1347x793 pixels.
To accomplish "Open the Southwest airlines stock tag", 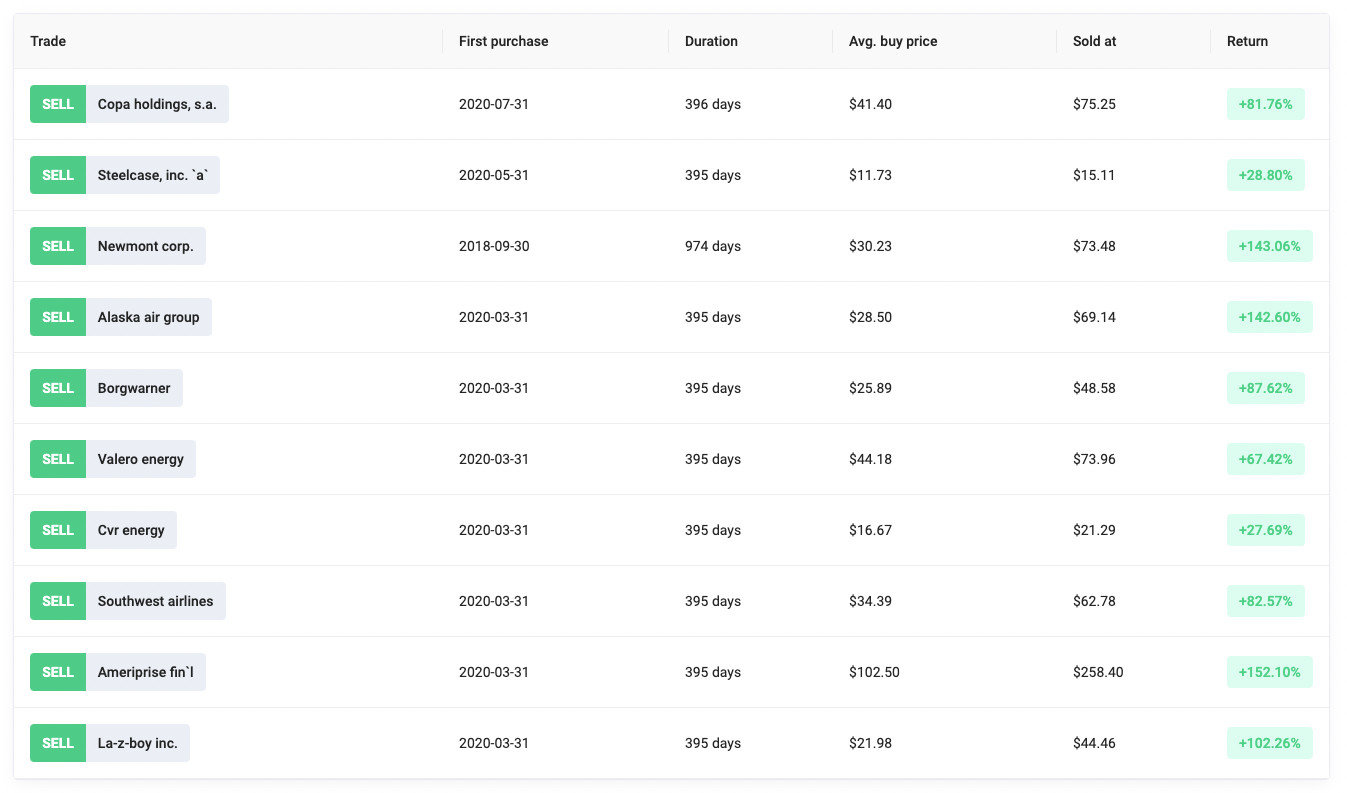I will click(156, 601).
